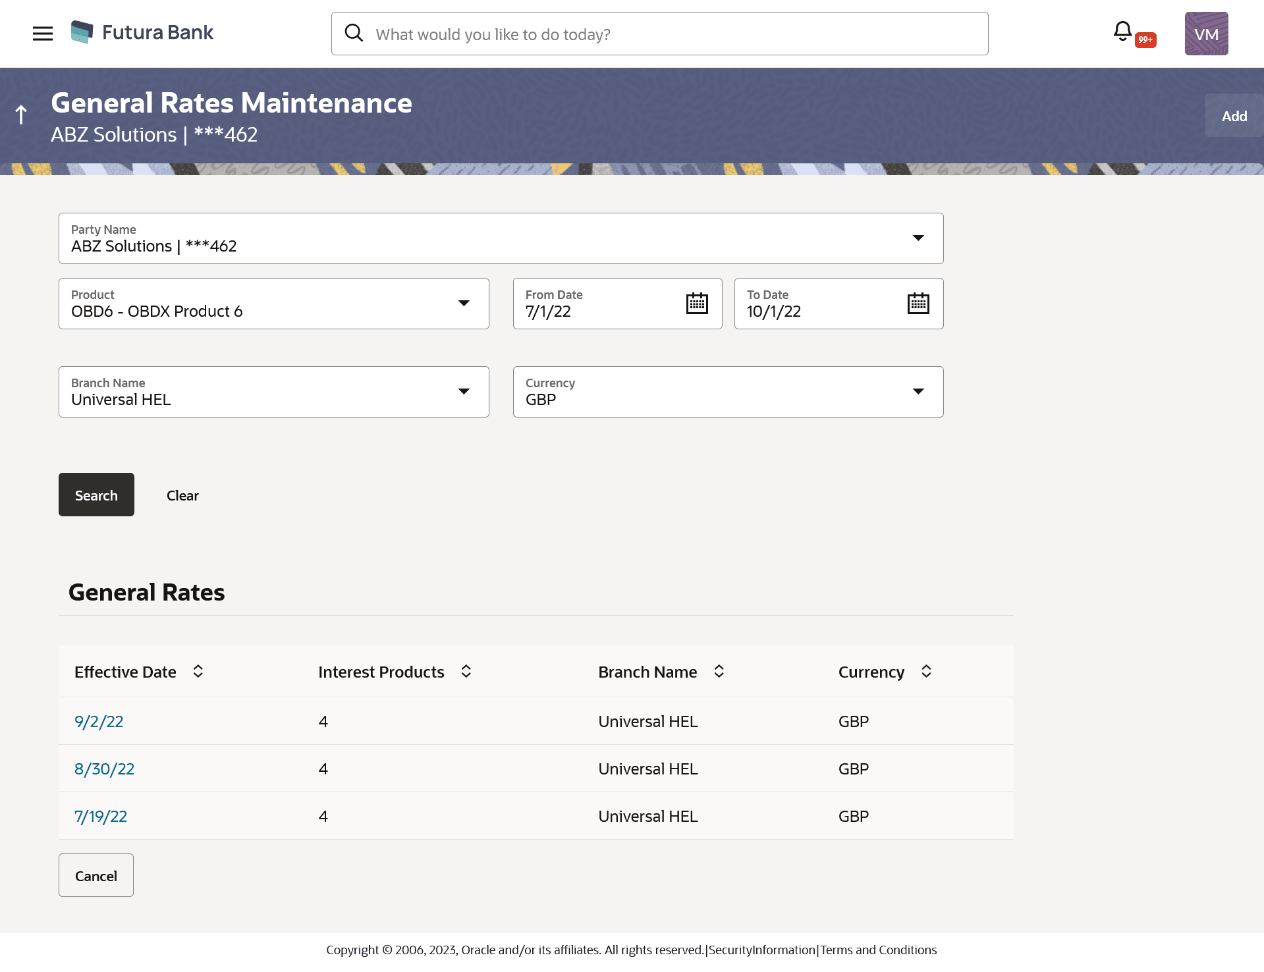Screen dimensions: 1264x972
Task: Expand the Product dropdown
Action: tap(464, 304)
